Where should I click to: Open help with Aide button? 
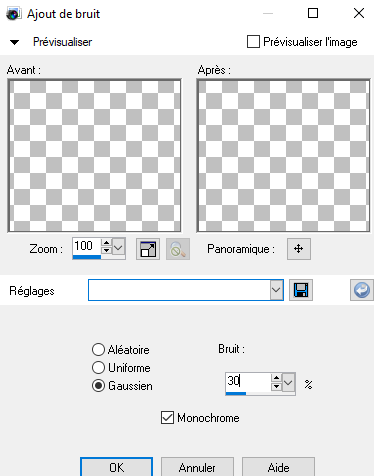pyautogui.click(x=278, y=467)
